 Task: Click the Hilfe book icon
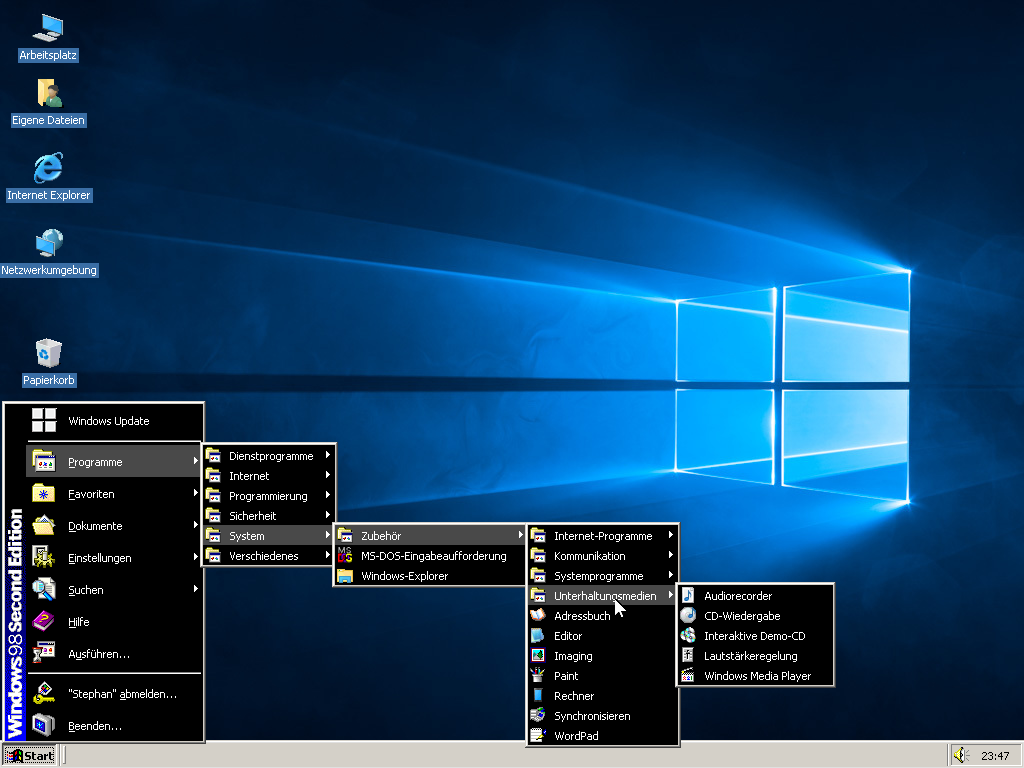pyautogui.click(x=43, y=621)
